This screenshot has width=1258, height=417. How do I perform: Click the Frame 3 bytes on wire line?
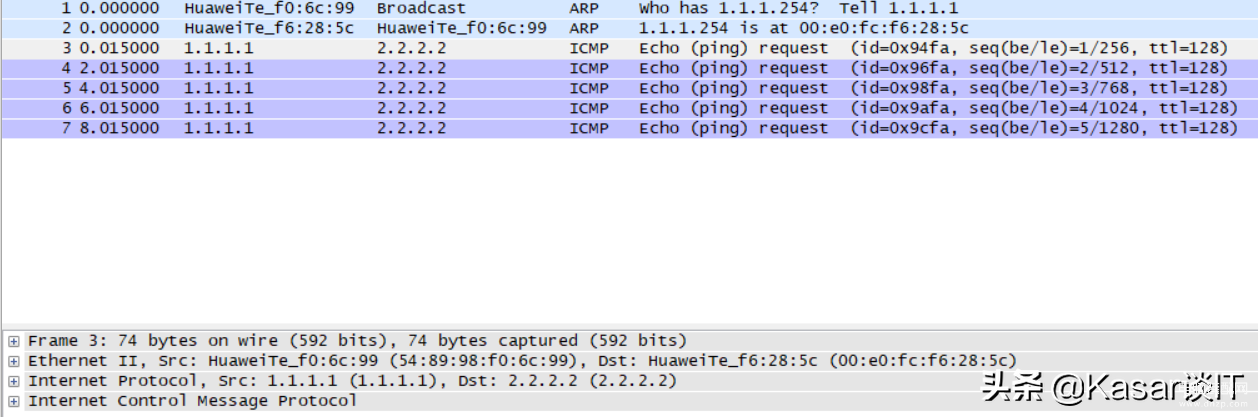coord(357,341)
